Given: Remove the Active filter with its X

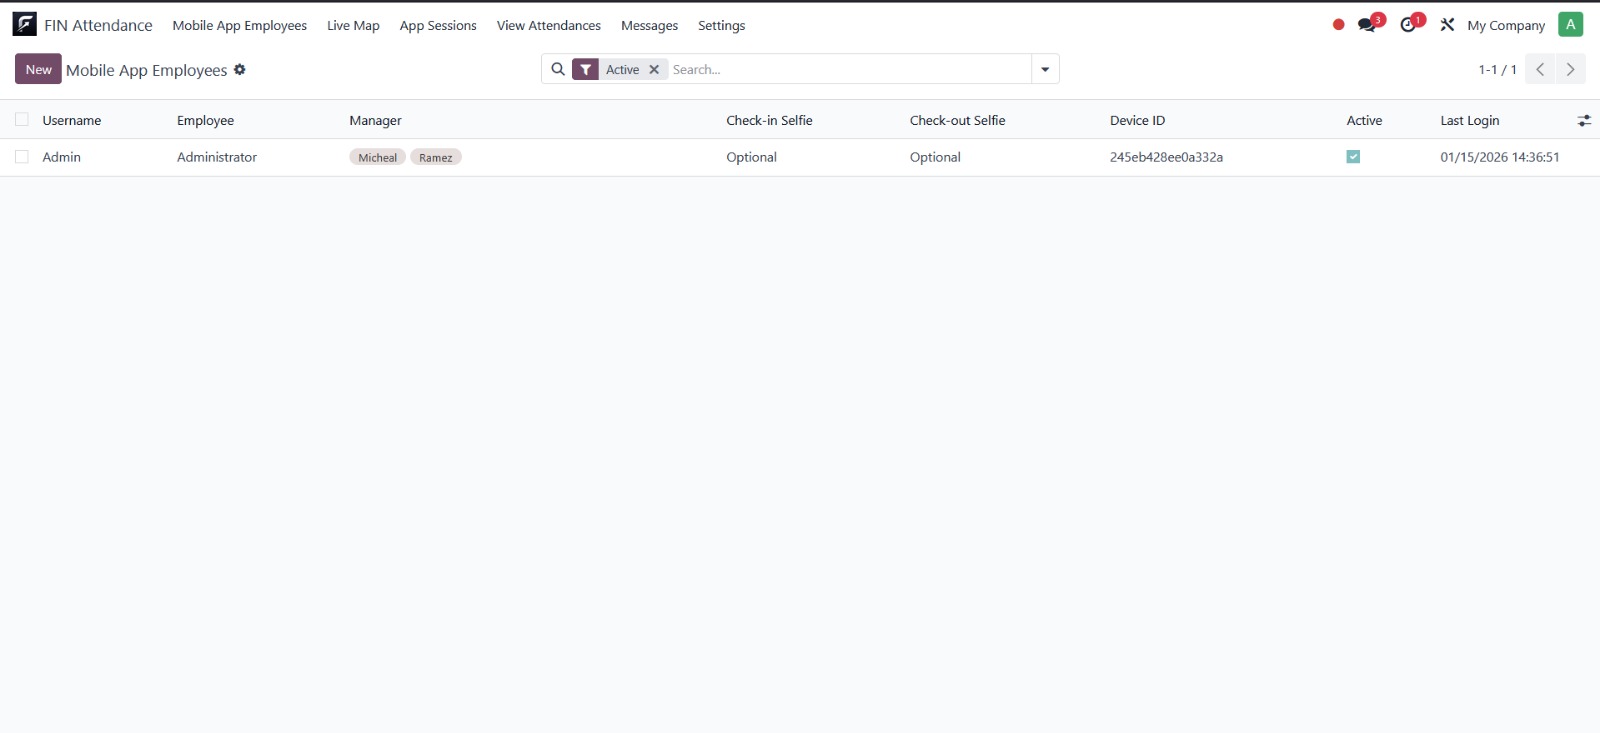Looking at the screenshot, I should coord(654,70).
